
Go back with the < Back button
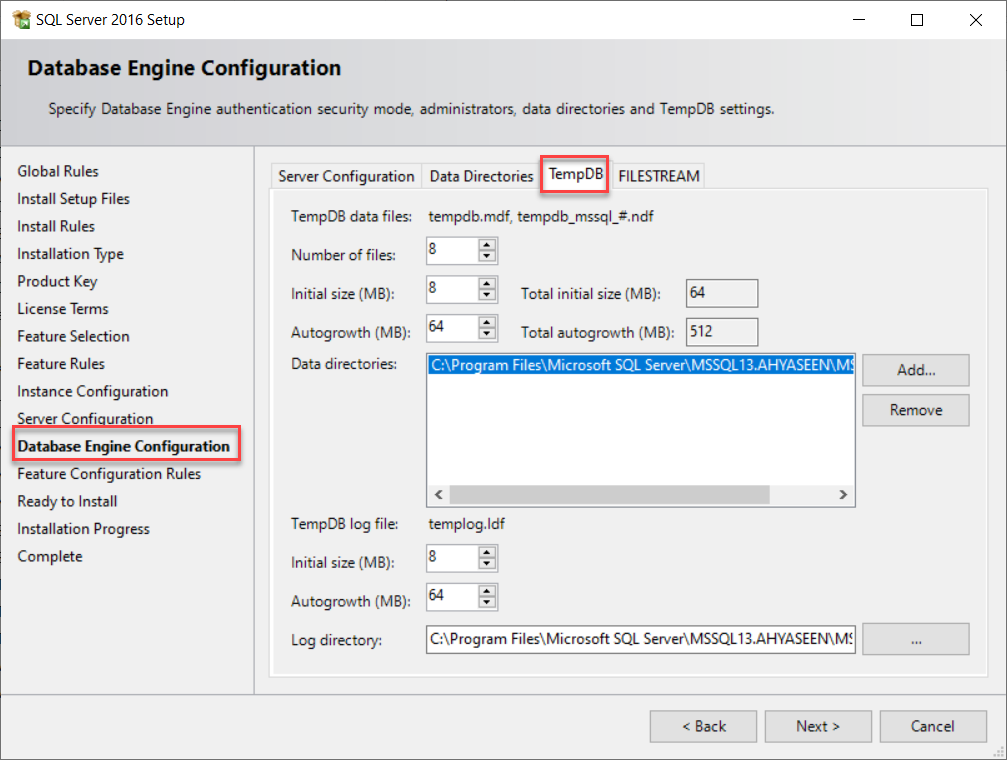(703, 726)
